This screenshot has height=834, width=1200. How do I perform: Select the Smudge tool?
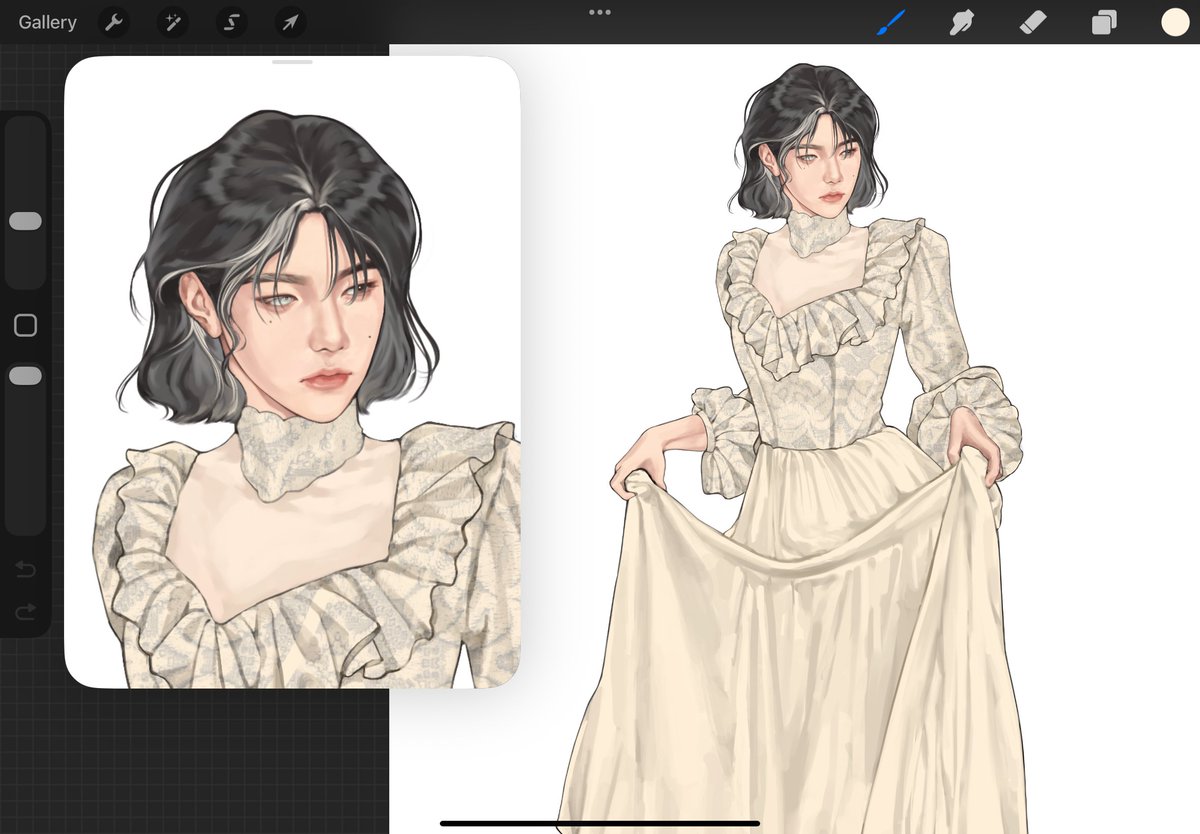point(961,22)
